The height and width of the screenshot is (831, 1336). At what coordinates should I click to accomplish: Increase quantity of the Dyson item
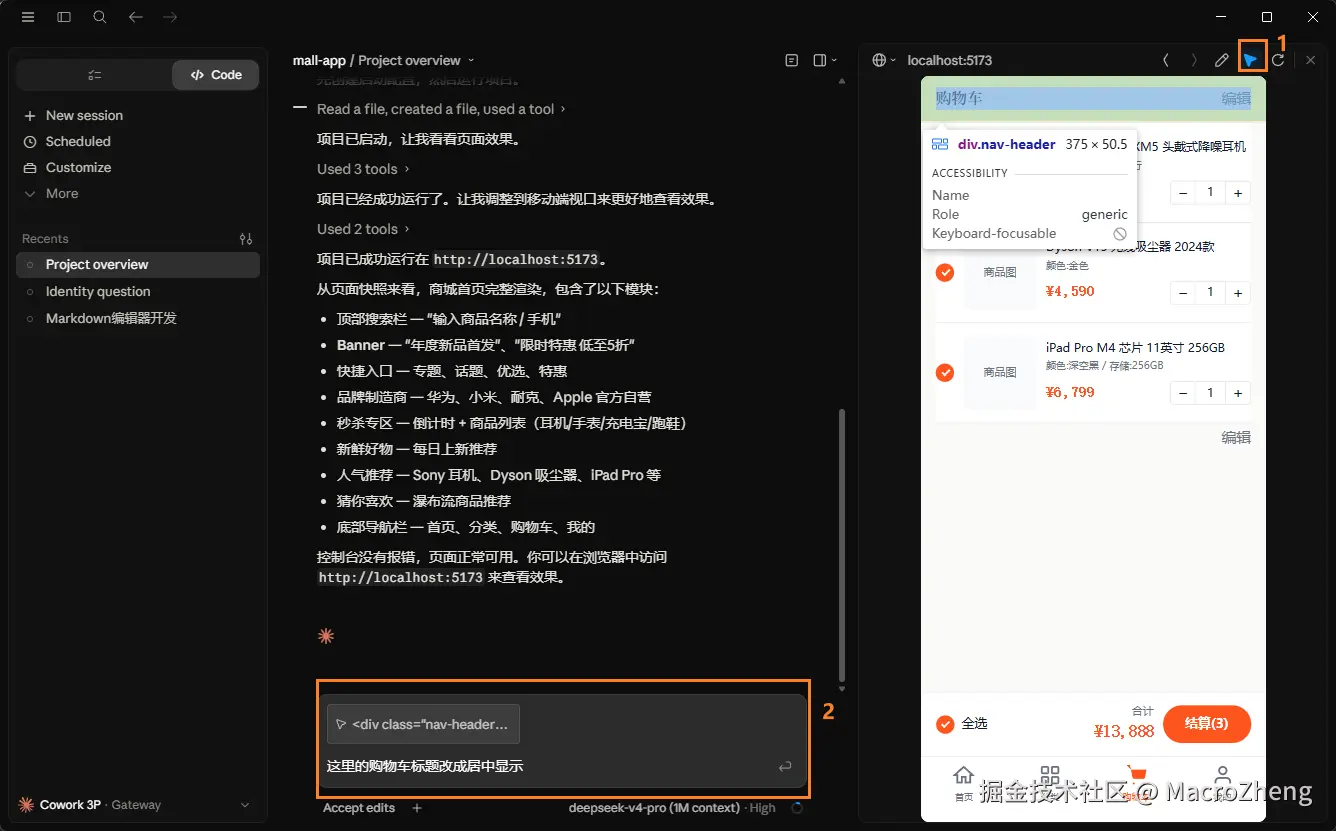click(x=1238, y=293)
